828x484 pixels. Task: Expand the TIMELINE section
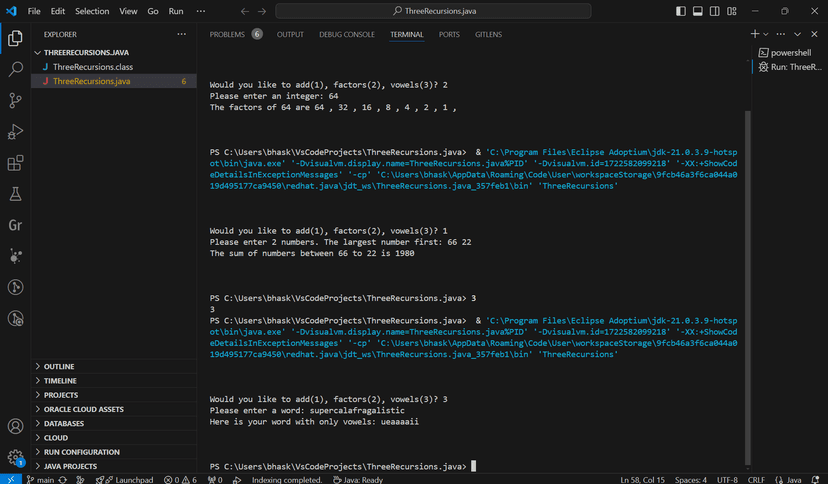coord(114,380)
